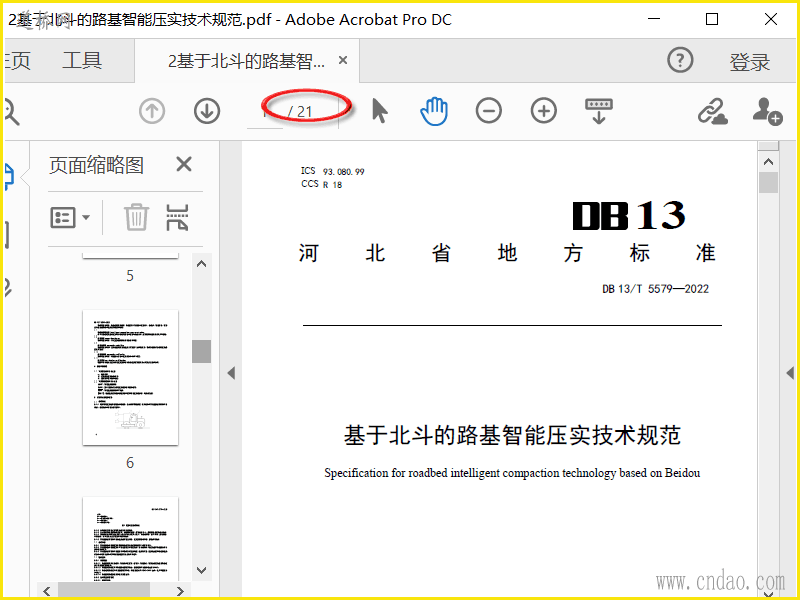Zoom out with the minus button

click(489, 111)
